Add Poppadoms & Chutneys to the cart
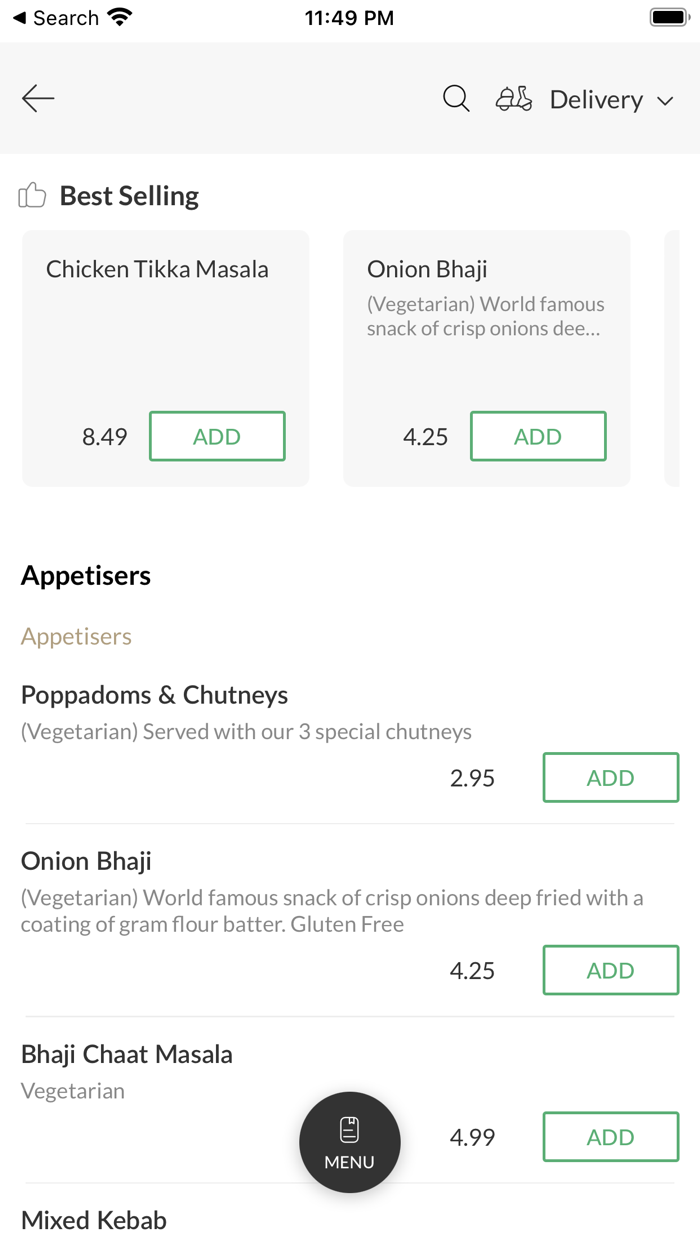 click(x=610, y=777)
